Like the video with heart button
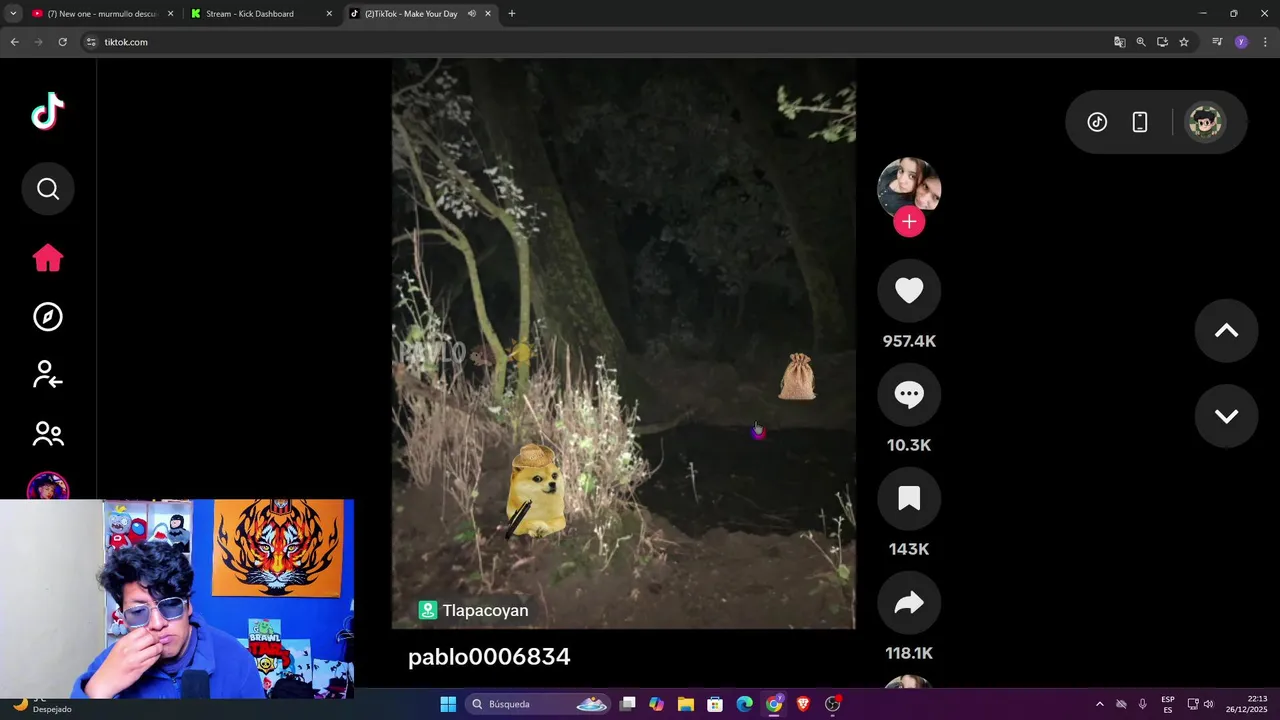The width and height of the screenshot is (1280, 720). (909, 291)
